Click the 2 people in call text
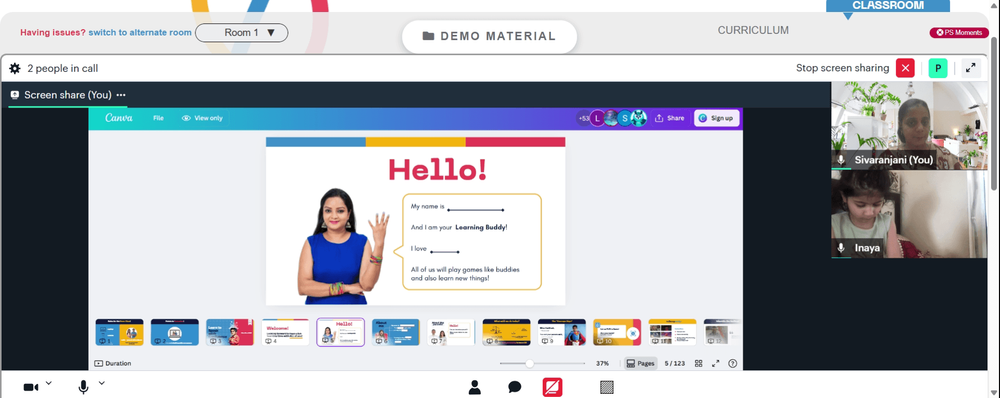Image resolution: width=1000 pixels, height=398 pixels. [x=62, y=68]
